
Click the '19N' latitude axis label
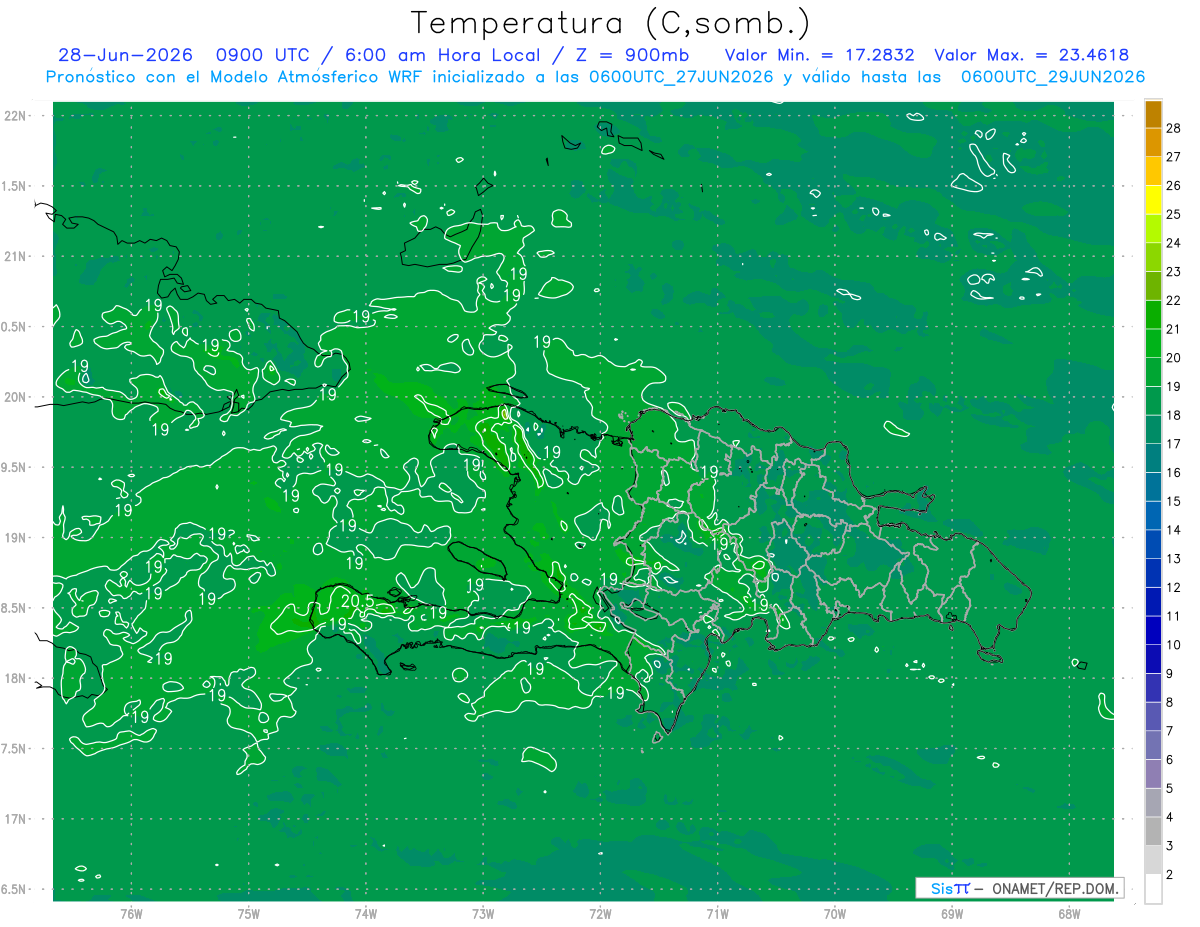click(x=17, y=538)
